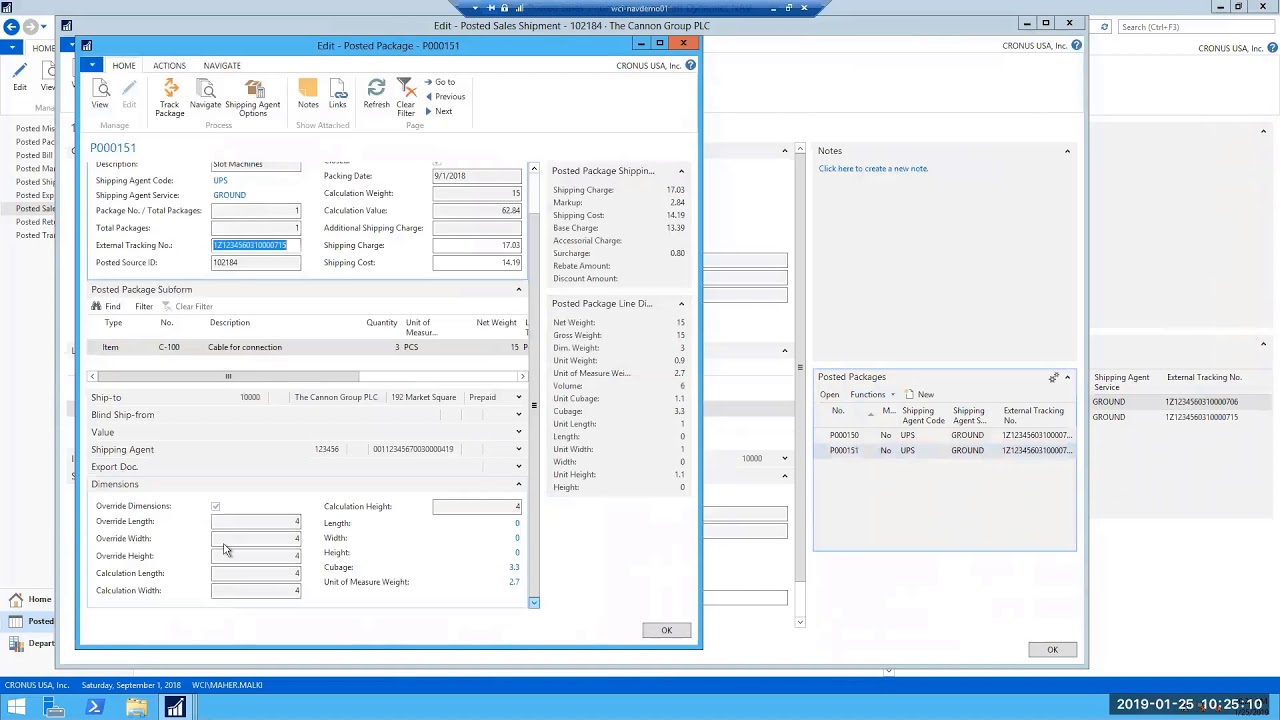Open Functions dropdown in Posted Packages
Screen dimensions: 1280x720
click(x=872, y=394)
